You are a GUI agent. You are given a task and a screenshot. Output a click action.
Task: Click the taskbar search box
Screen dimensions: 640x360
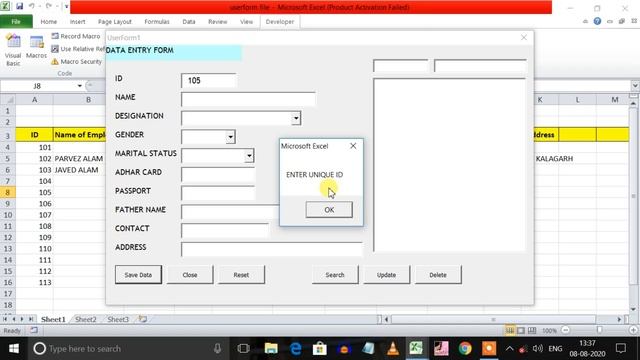(x=130, y=349)
